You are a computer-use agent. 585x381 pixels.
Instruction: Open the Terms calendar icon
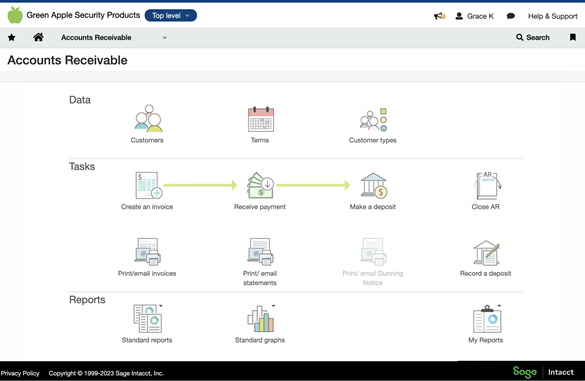pyautogui.click(x=261, y=119)
